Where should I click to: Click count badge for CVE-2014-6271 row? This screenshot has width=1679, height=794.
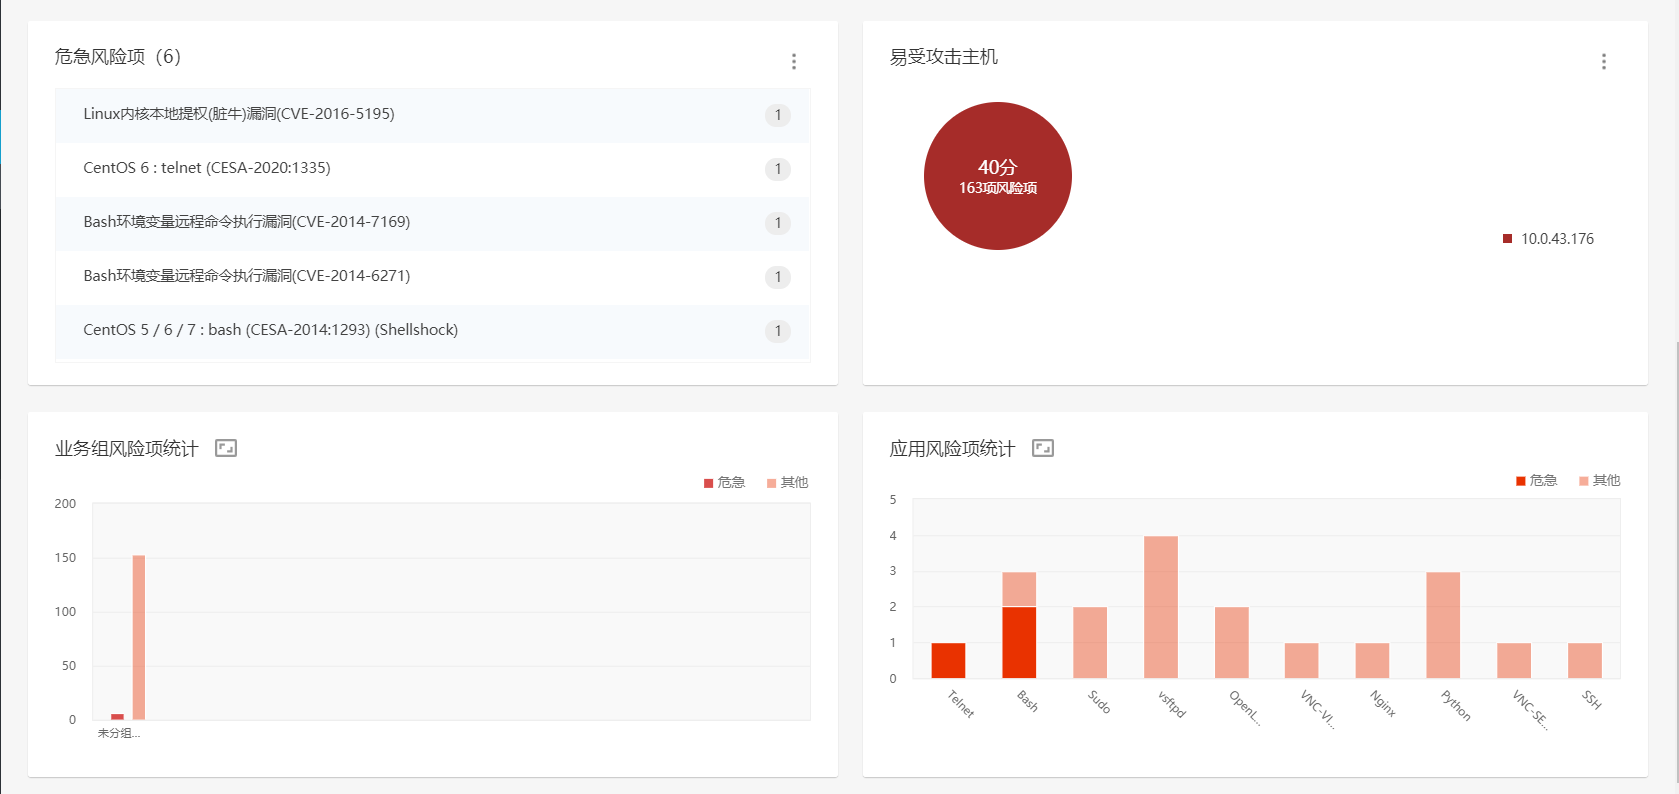pyautogui.click(x=778, y=277)
